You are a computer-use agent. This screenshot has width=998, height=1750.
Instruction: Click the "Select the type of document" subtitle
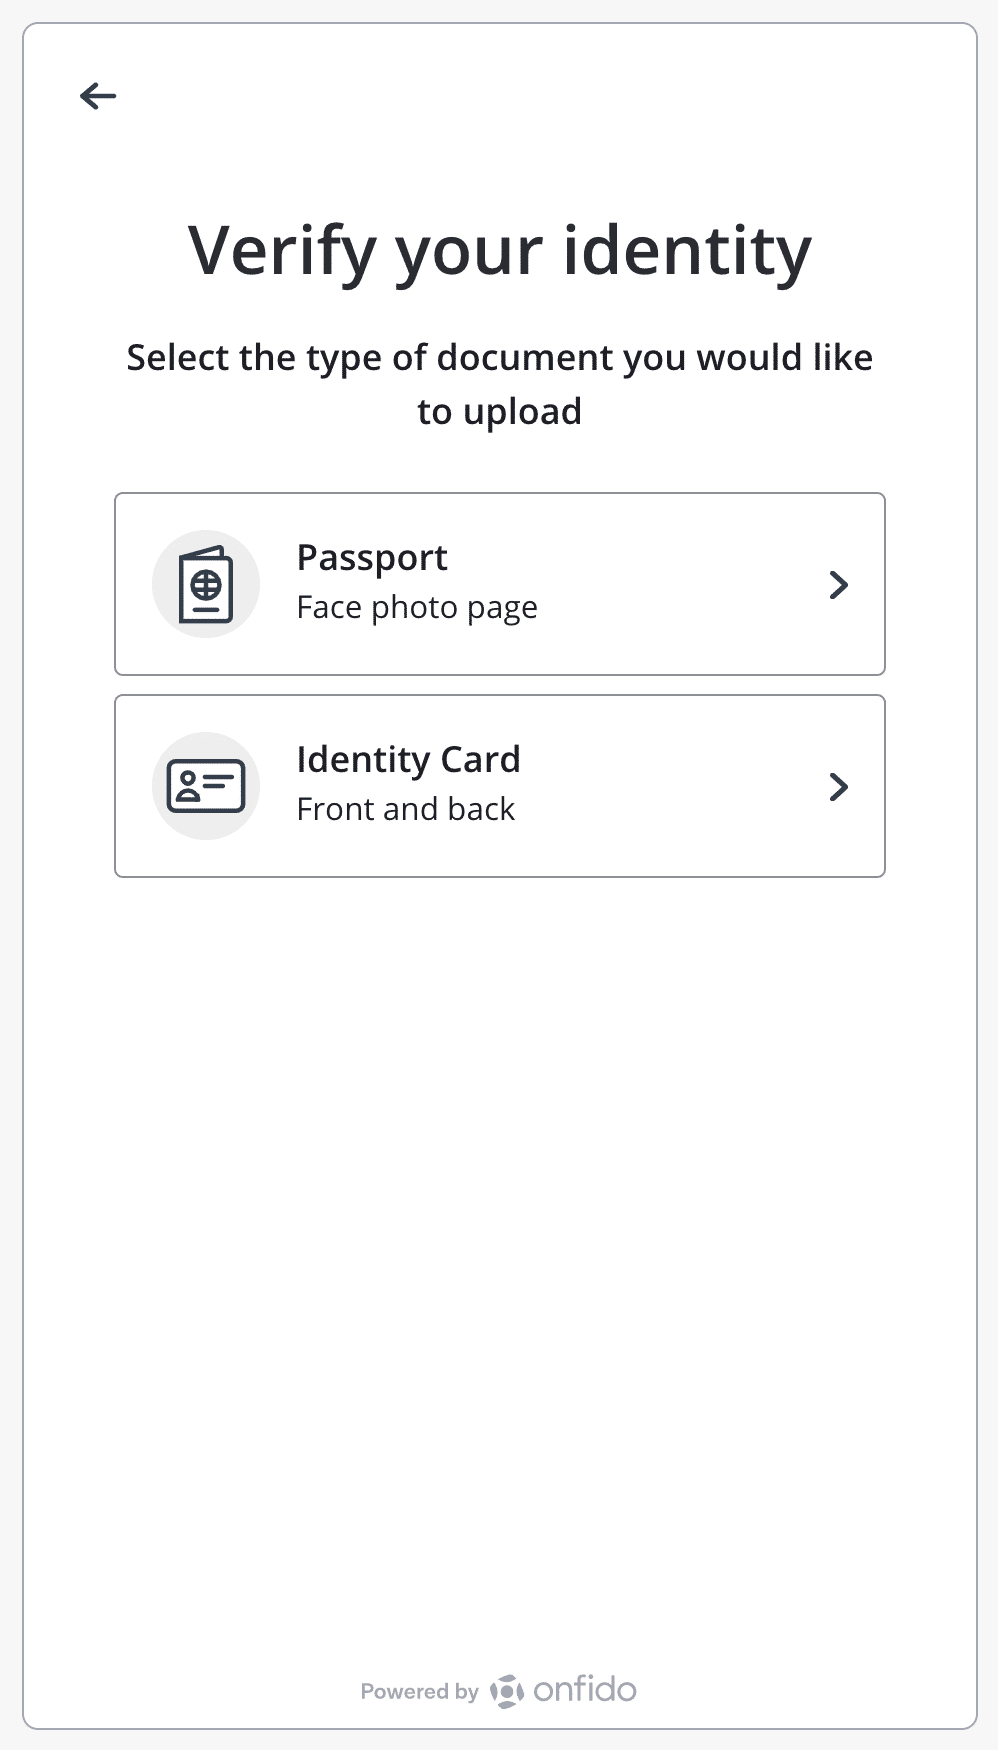tap(500, 384)
